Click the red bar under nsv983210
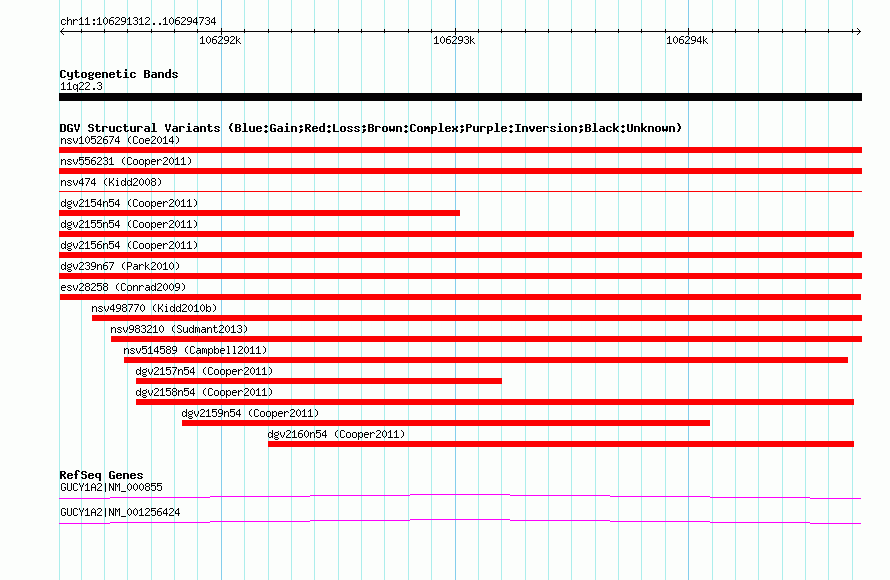The image size is (890, 580). pos(486,339)
